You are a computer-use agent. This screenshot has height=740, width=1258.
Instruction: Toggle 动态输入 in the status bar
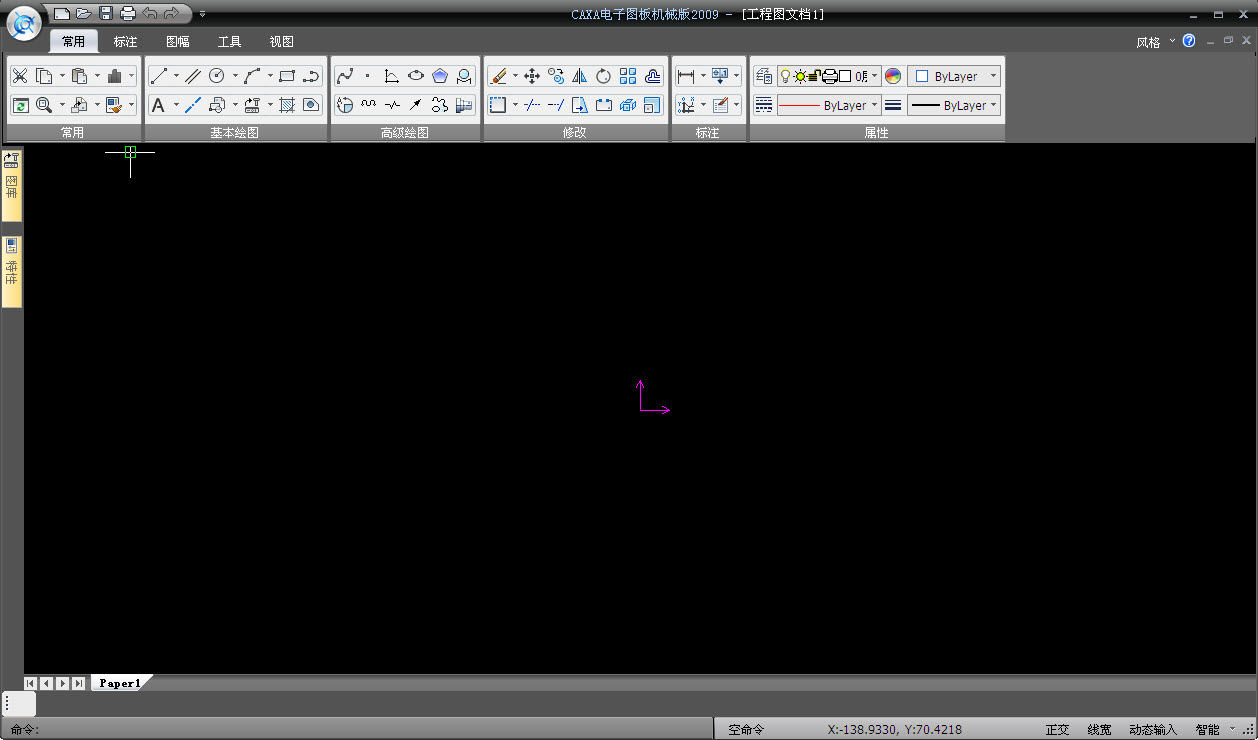coord(1153,730)
